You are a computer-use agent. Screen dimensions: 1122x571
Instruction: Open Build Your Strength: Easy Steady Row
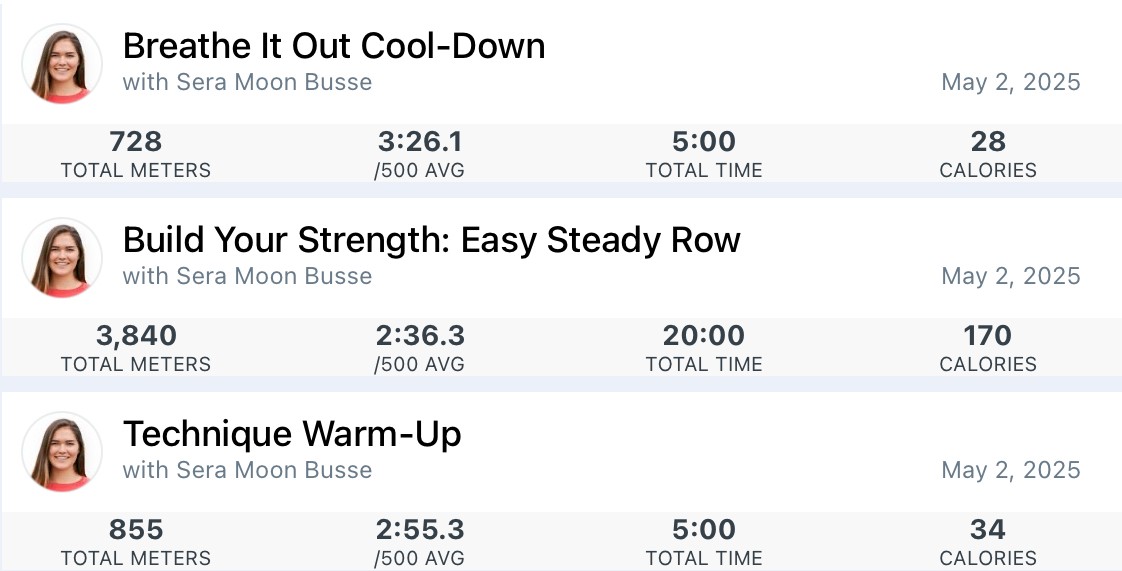pos(431,240)
